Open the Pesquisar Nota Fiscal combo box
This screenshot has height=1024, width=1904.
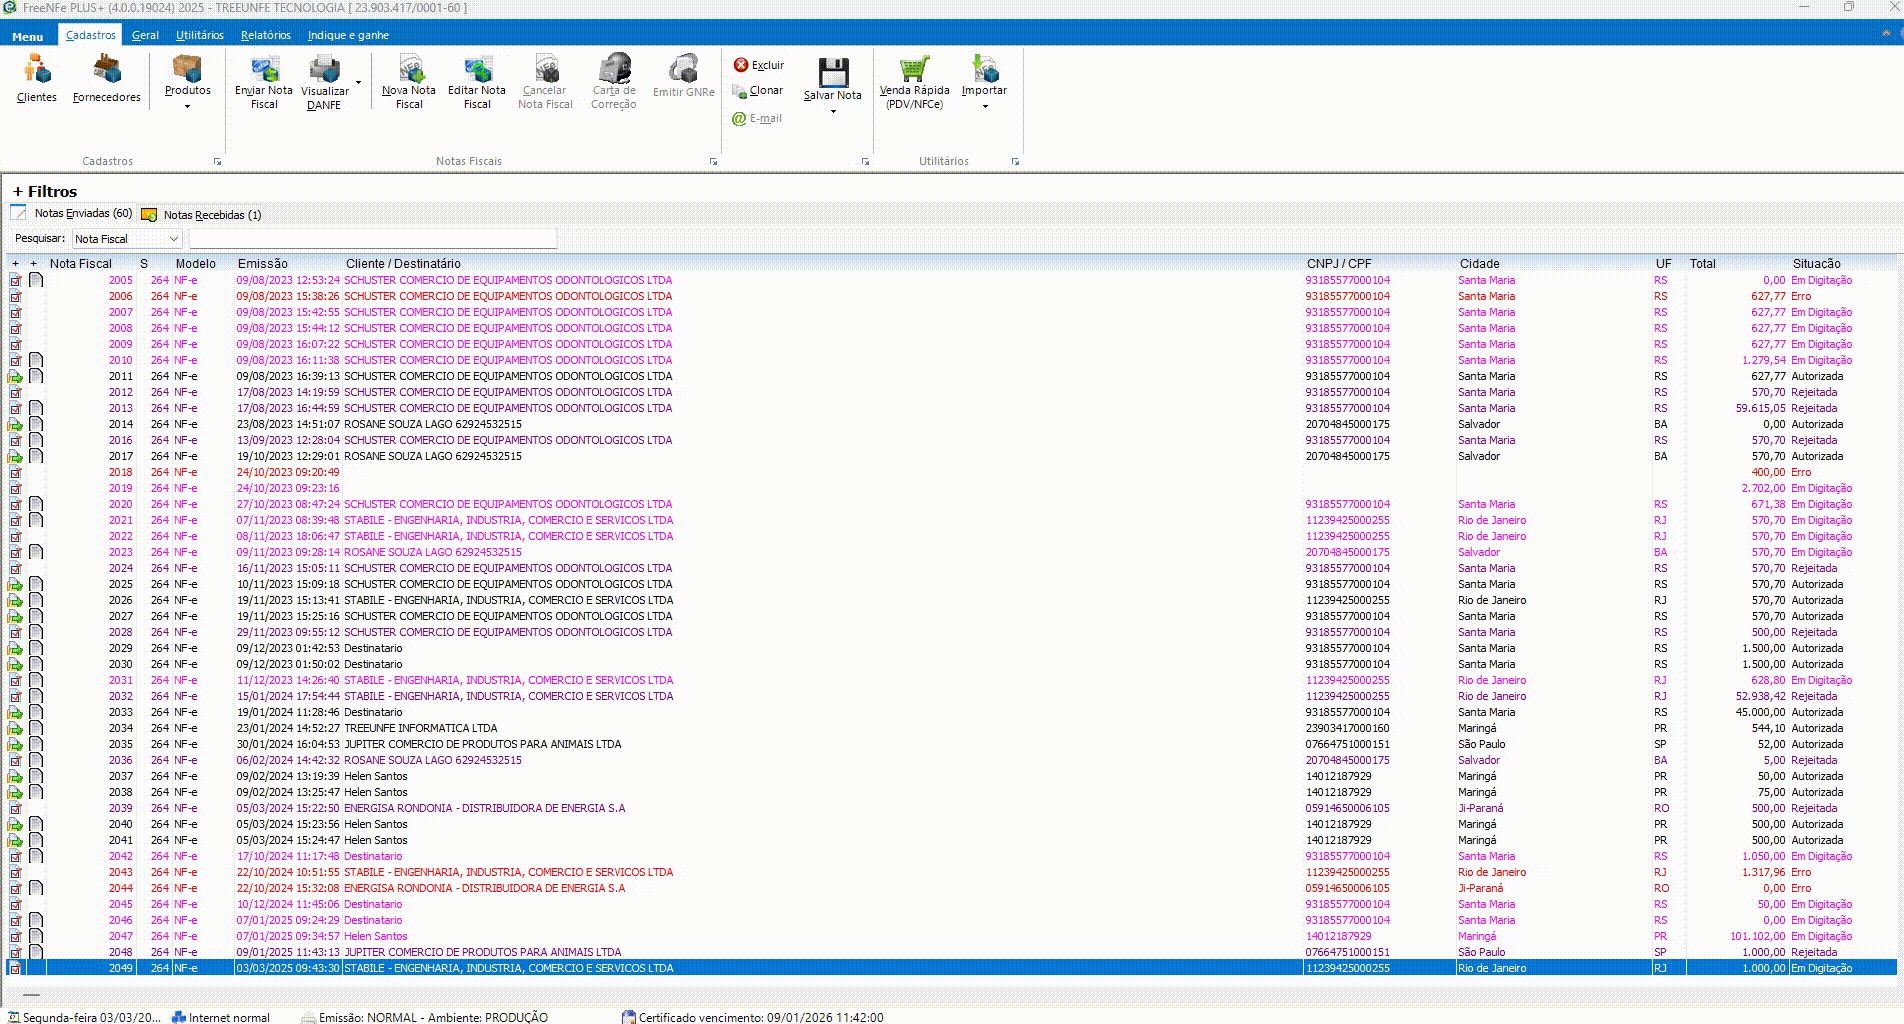[x=127, y=239]
